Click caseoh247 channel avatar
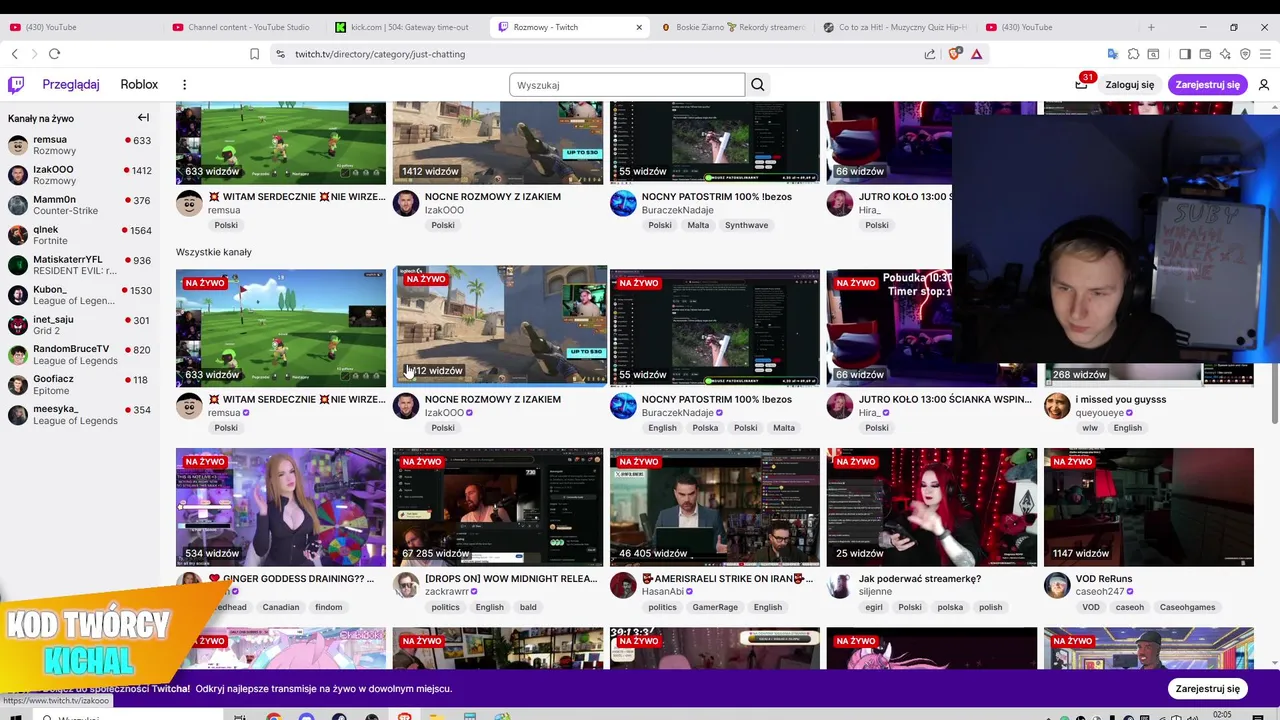Viewport: 1280px width, 720px height. 1057,585
